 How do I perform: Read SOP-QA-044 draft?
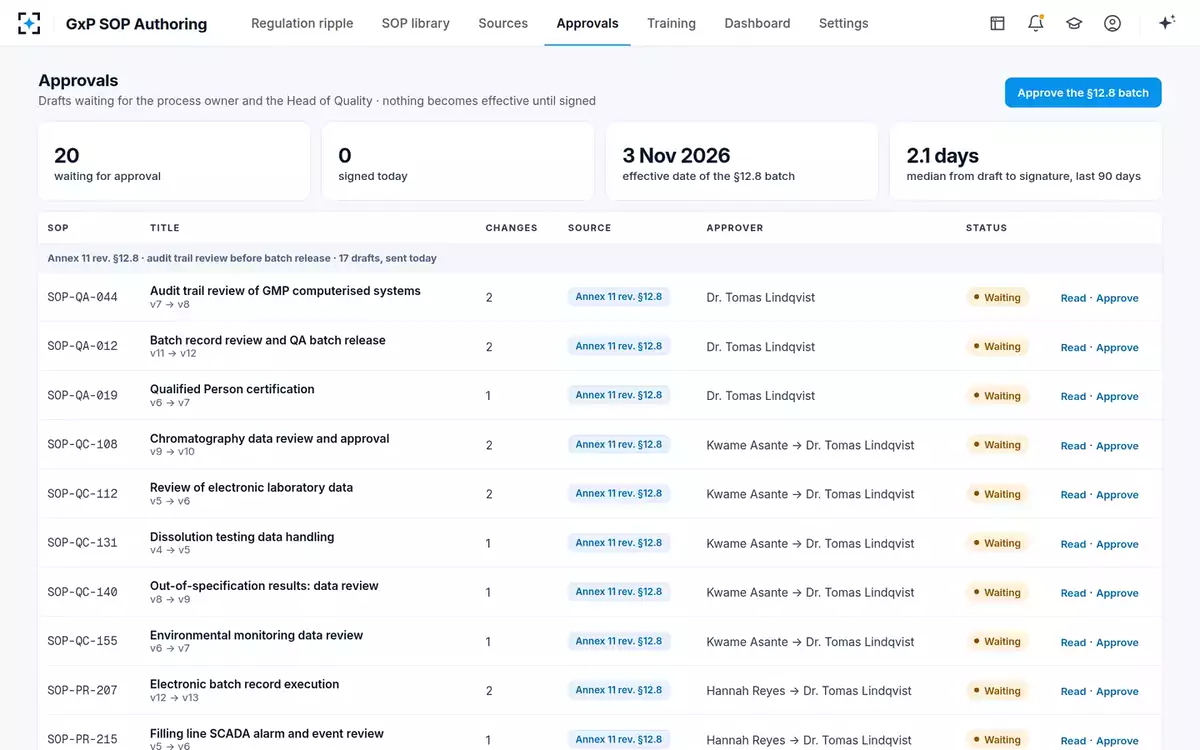tap(1073, 298)
